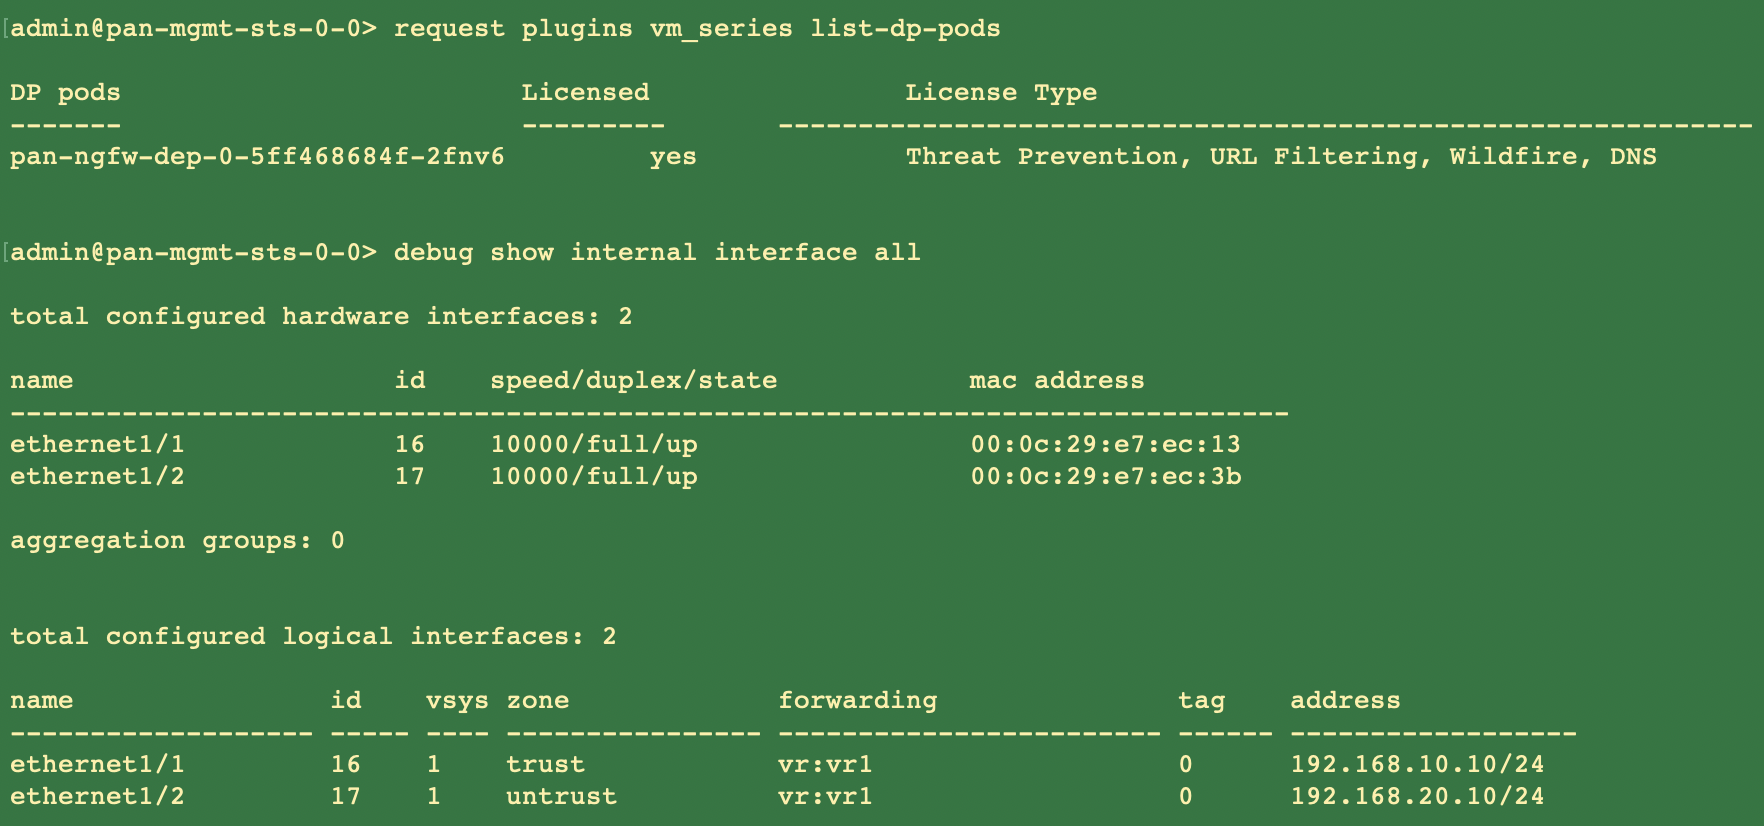1764x826 pixels.
Task: Click the pod name pan-ngfw-dep-0-5ff468684f-2fnv6
Action: tap(257, 157)
